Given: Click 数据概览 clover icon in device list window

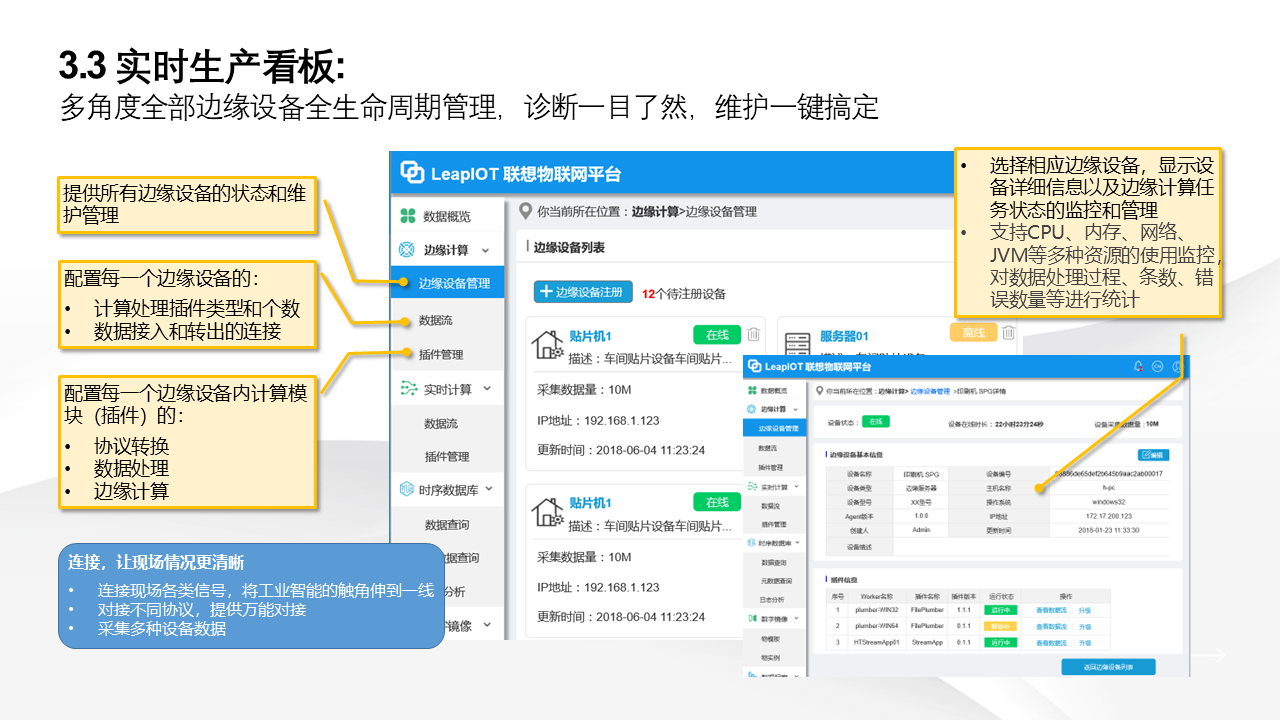Looking at the screenshot, I should tap(407, 216).
